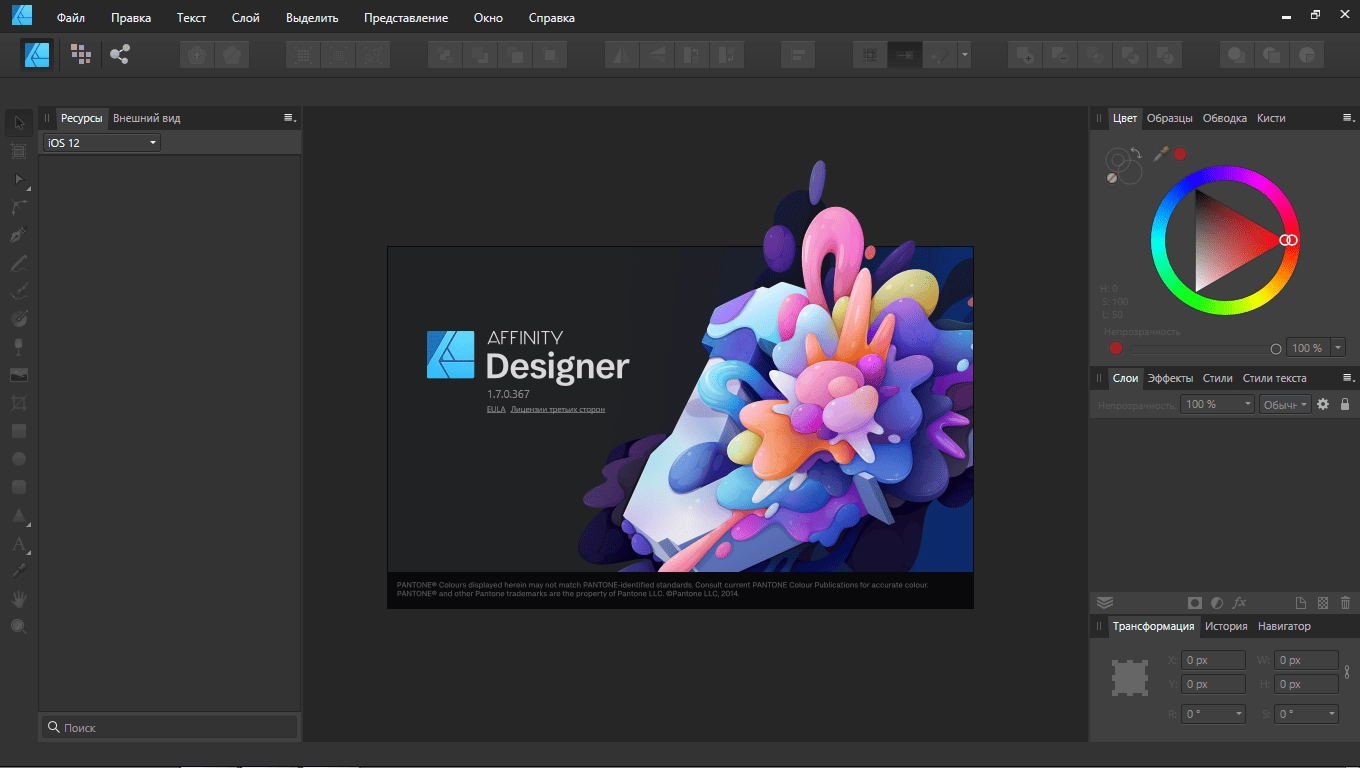
Task: Open the Слой menu
Action: pyautogui.click(x=245, y=18)
